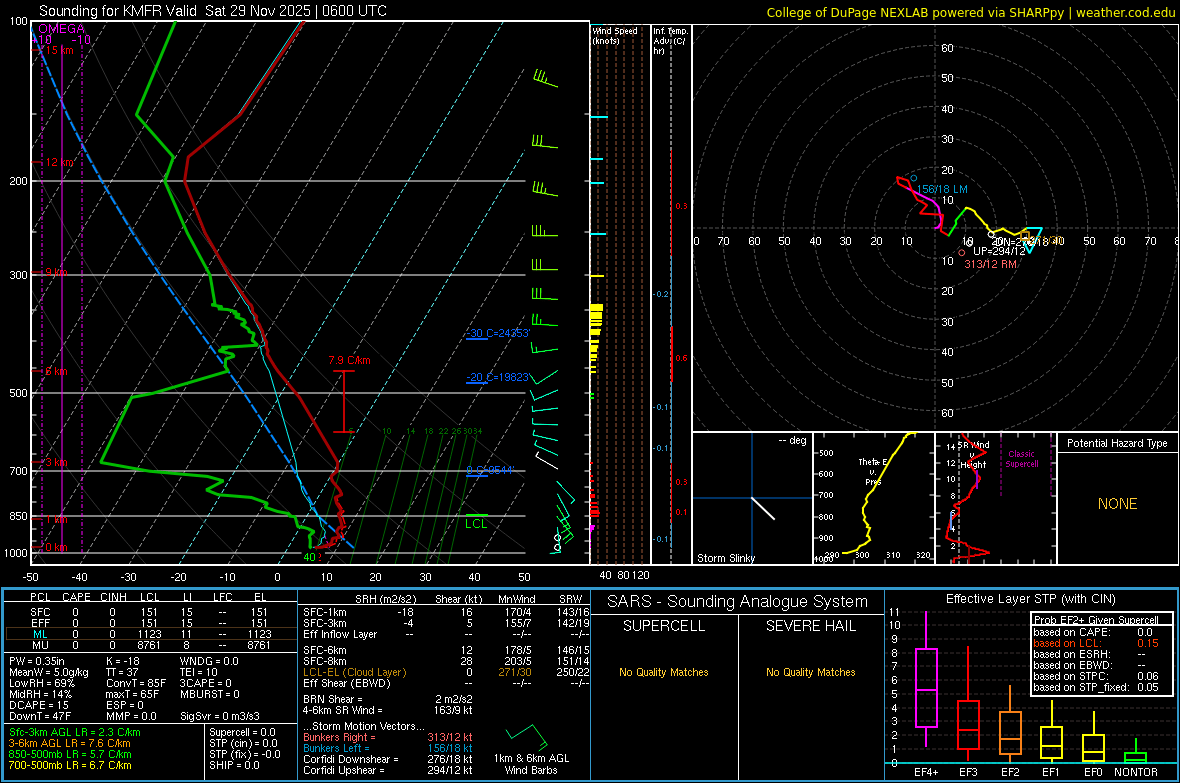
Task: Click the 'UP=294/12' hodograph label
Action: (998, 251)
